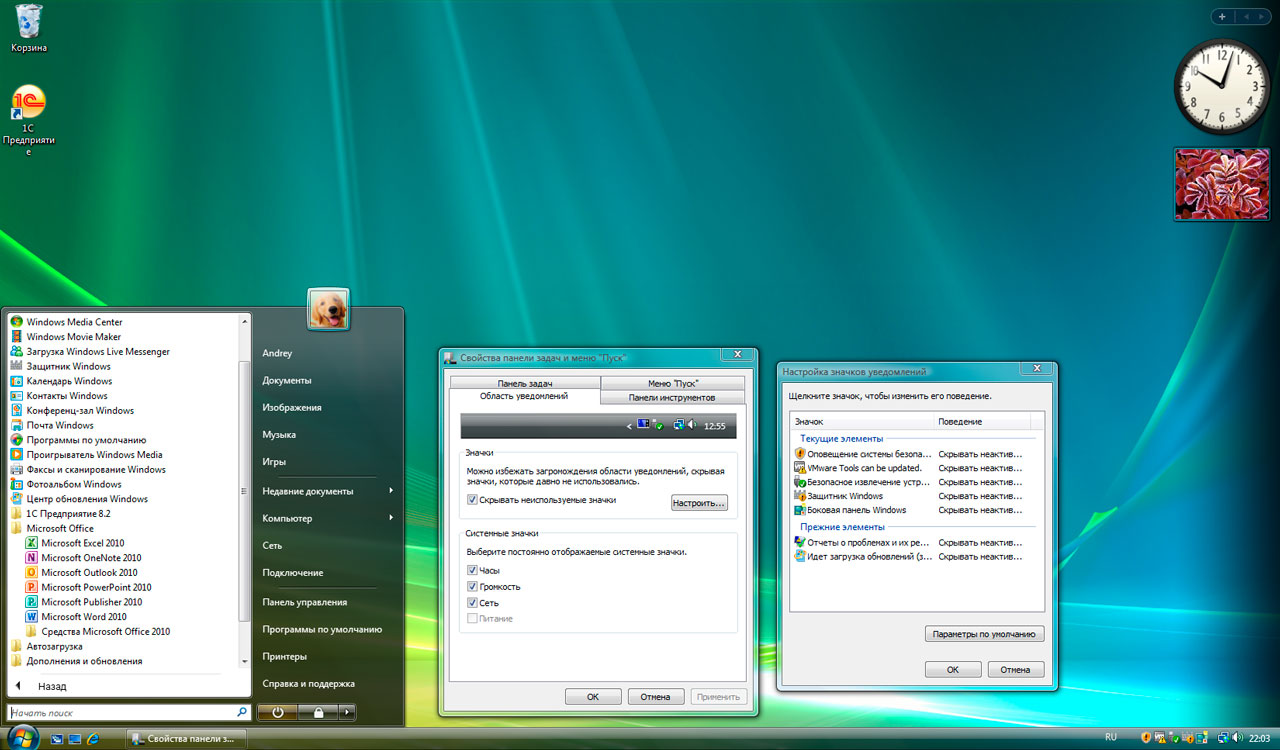Toggle the Часы system icon checkbox
The height and width of the screenshot is (750, 1280).
click(x=472, y=570)
